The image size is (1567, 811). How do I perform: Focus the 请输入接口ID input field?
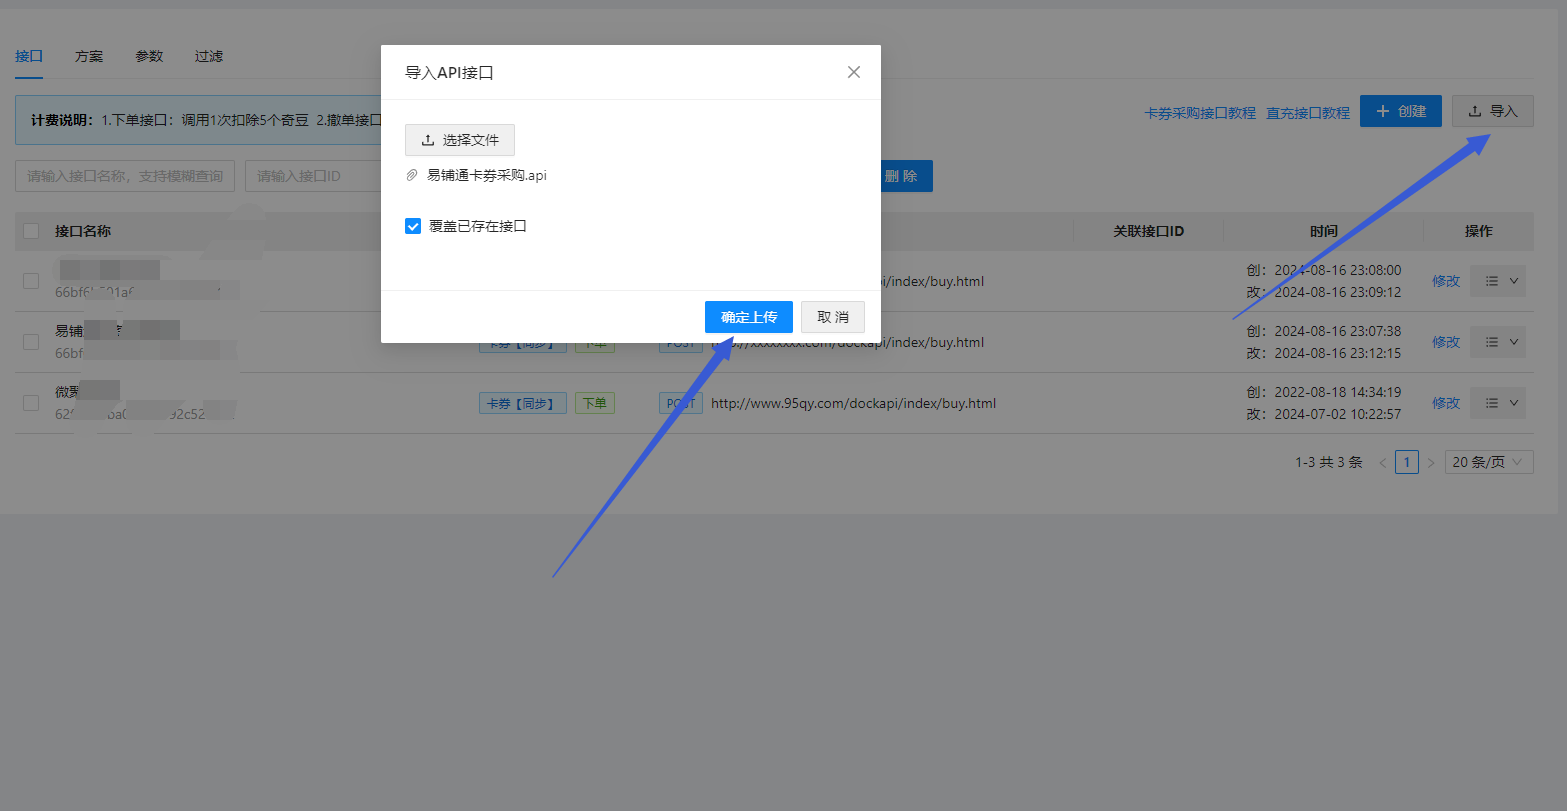click(313, 176)
